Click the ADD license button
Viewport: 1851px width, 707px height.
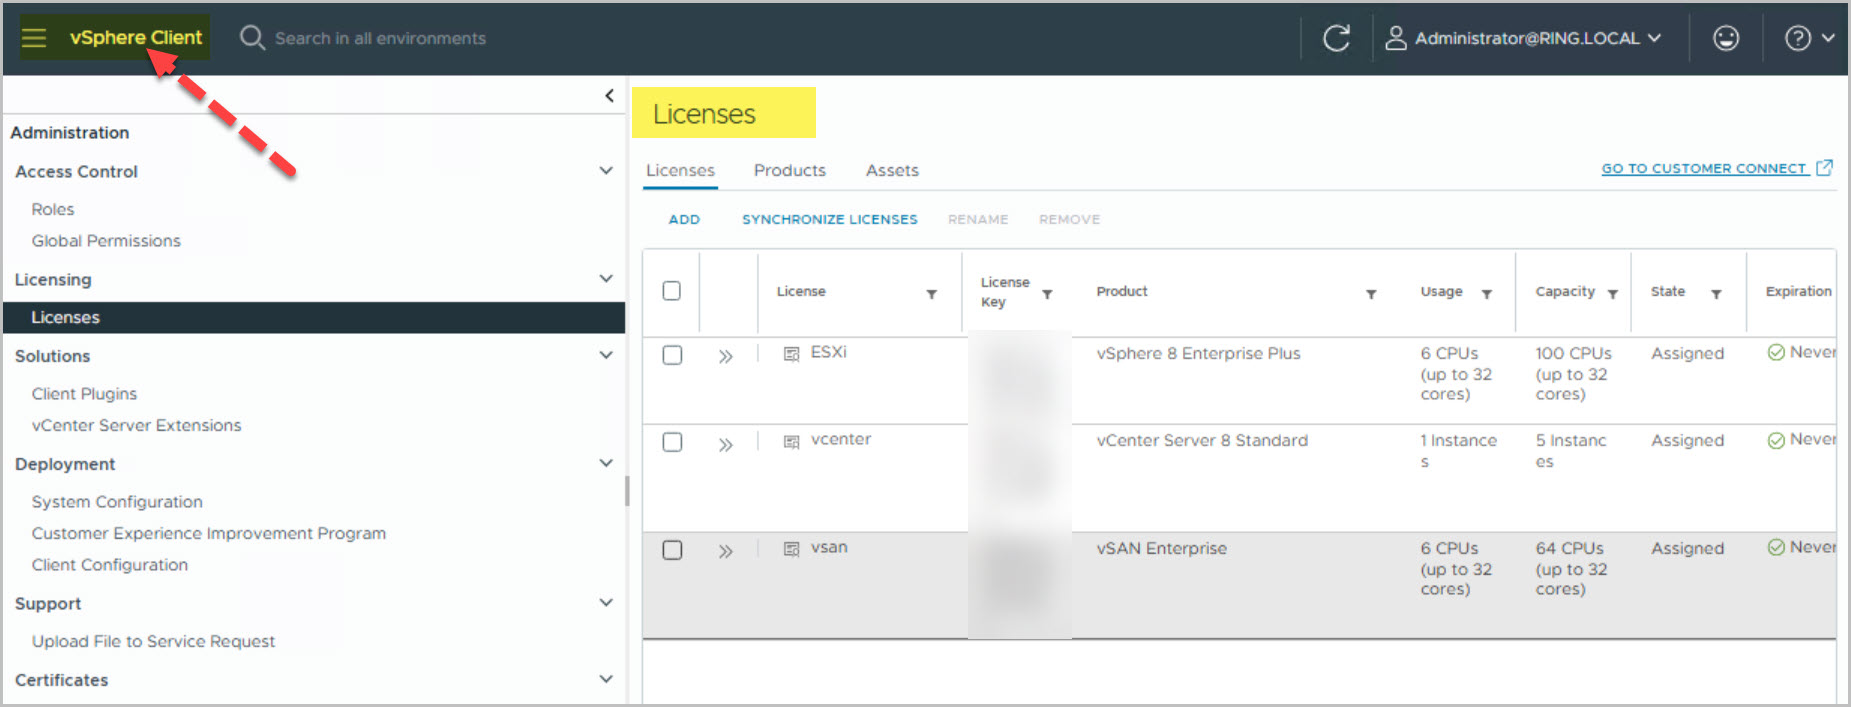click(684, 219)
